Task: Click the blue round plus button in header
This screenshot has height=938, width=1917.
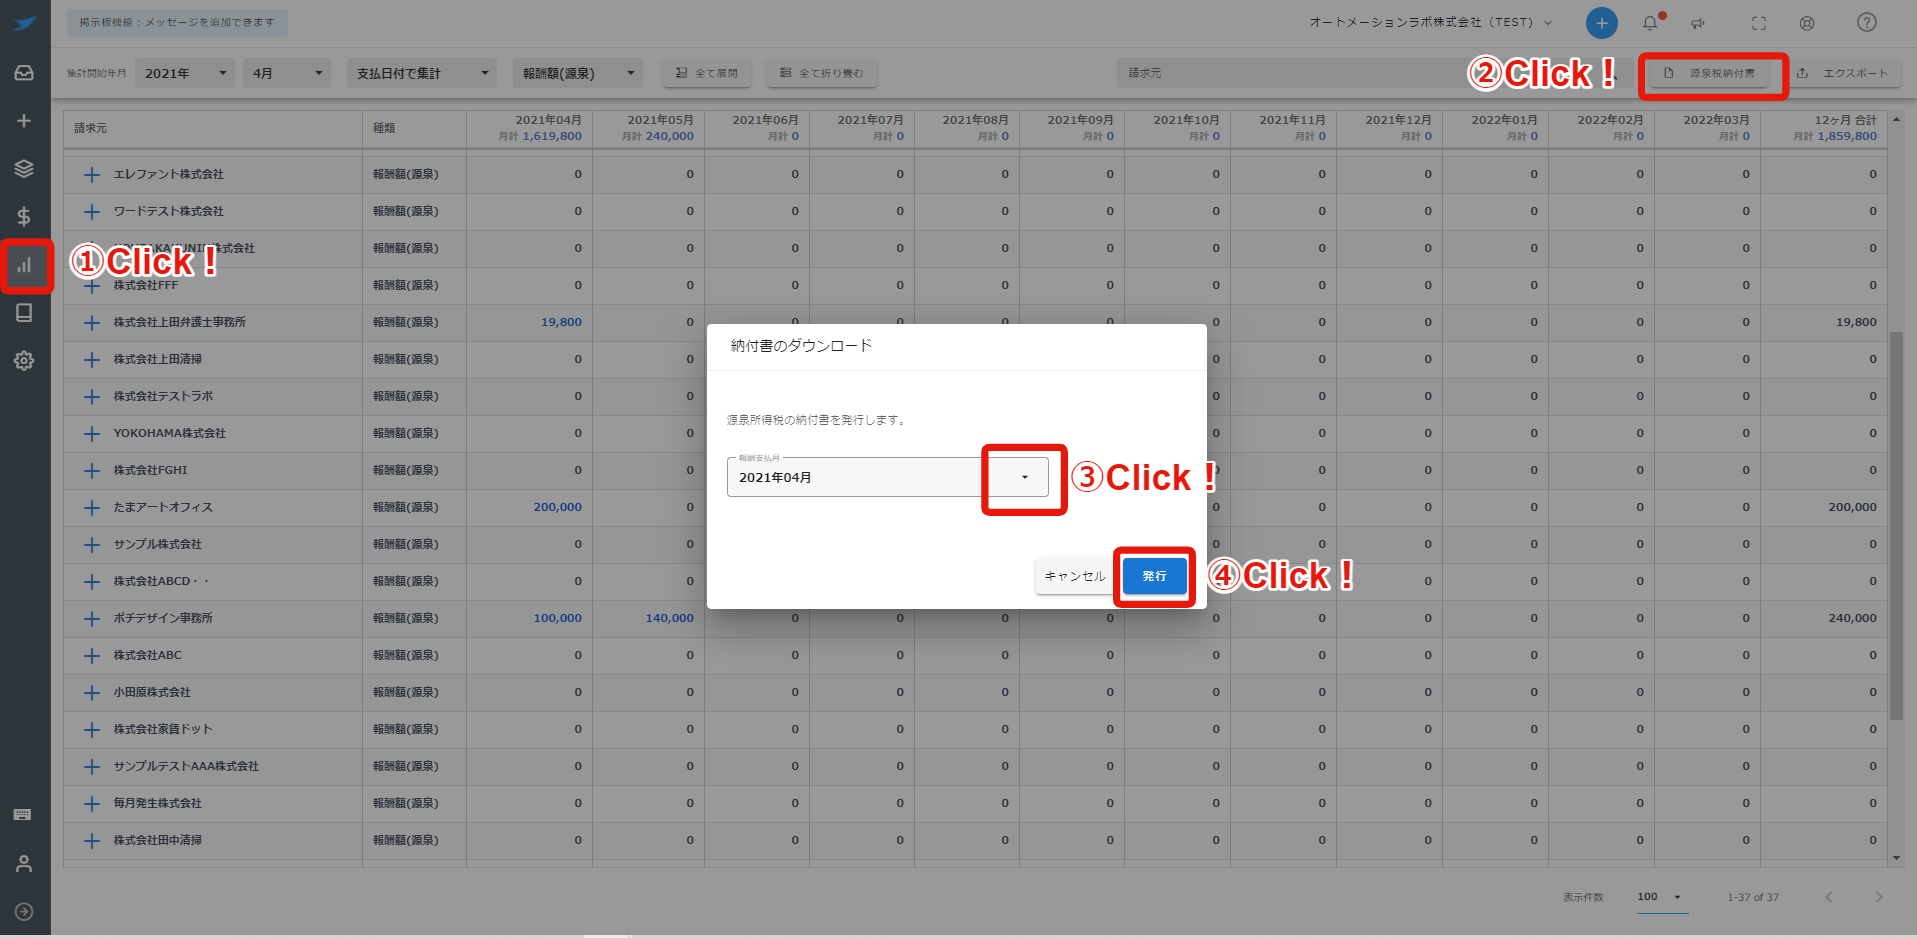Action: pos(1601,23)
